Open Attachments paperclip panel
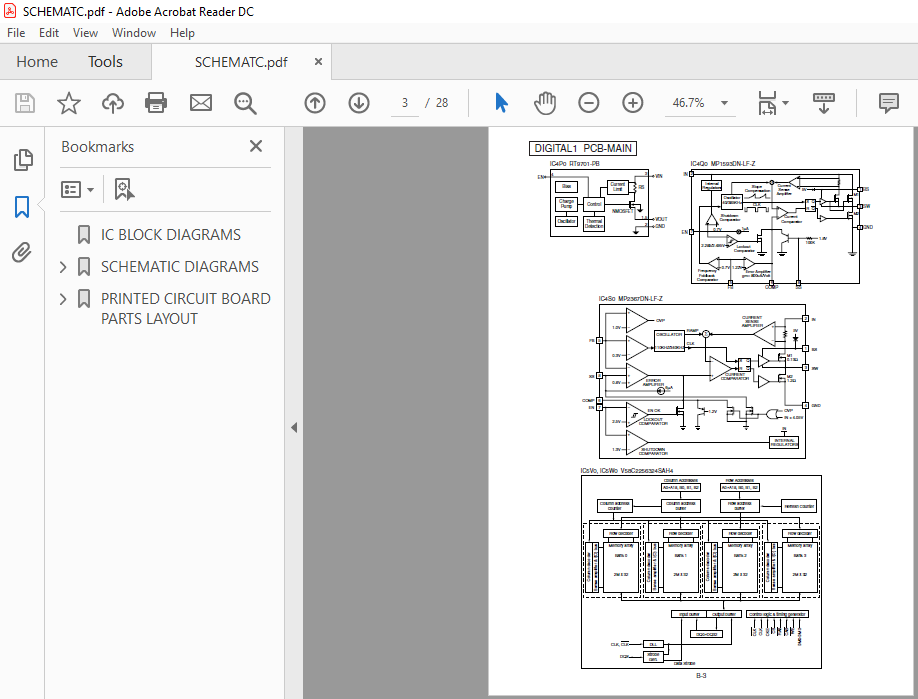Viewport: 918px width, 699px height. pos(22,253)
